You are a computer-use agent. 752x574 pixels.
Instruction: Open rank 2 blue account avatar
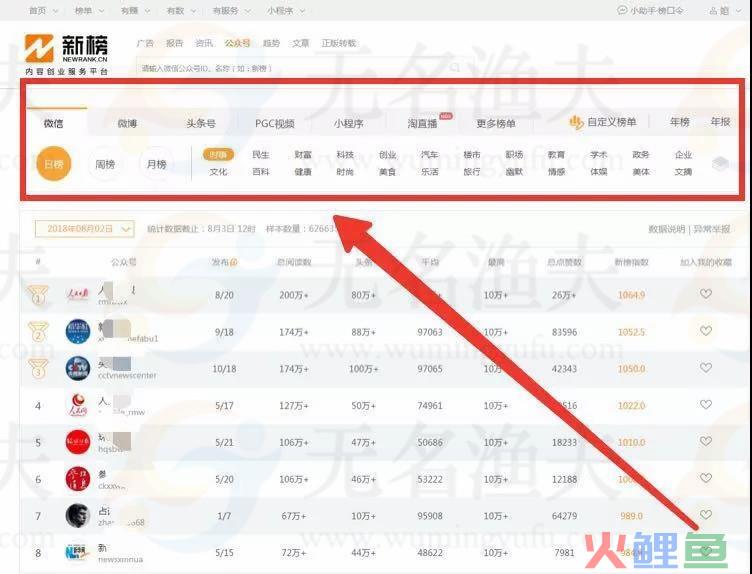pos(78,331)
